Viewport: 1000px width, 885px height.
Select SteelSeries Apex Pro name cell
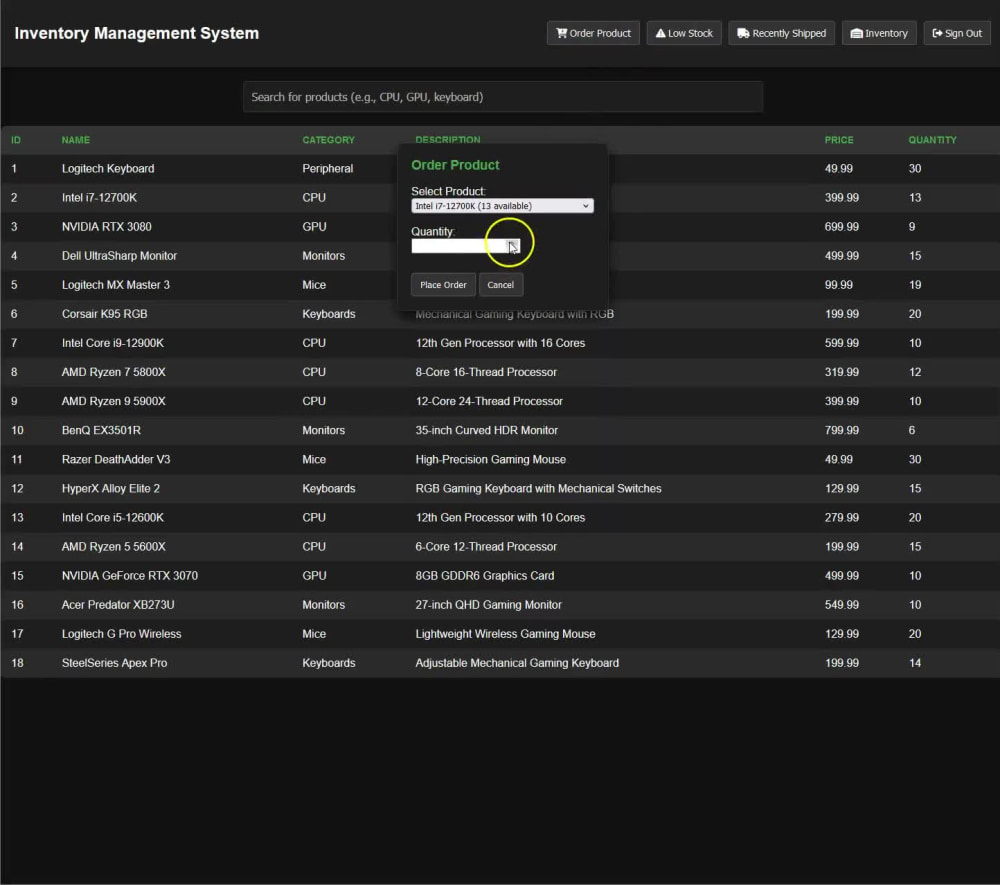[114, 663]
